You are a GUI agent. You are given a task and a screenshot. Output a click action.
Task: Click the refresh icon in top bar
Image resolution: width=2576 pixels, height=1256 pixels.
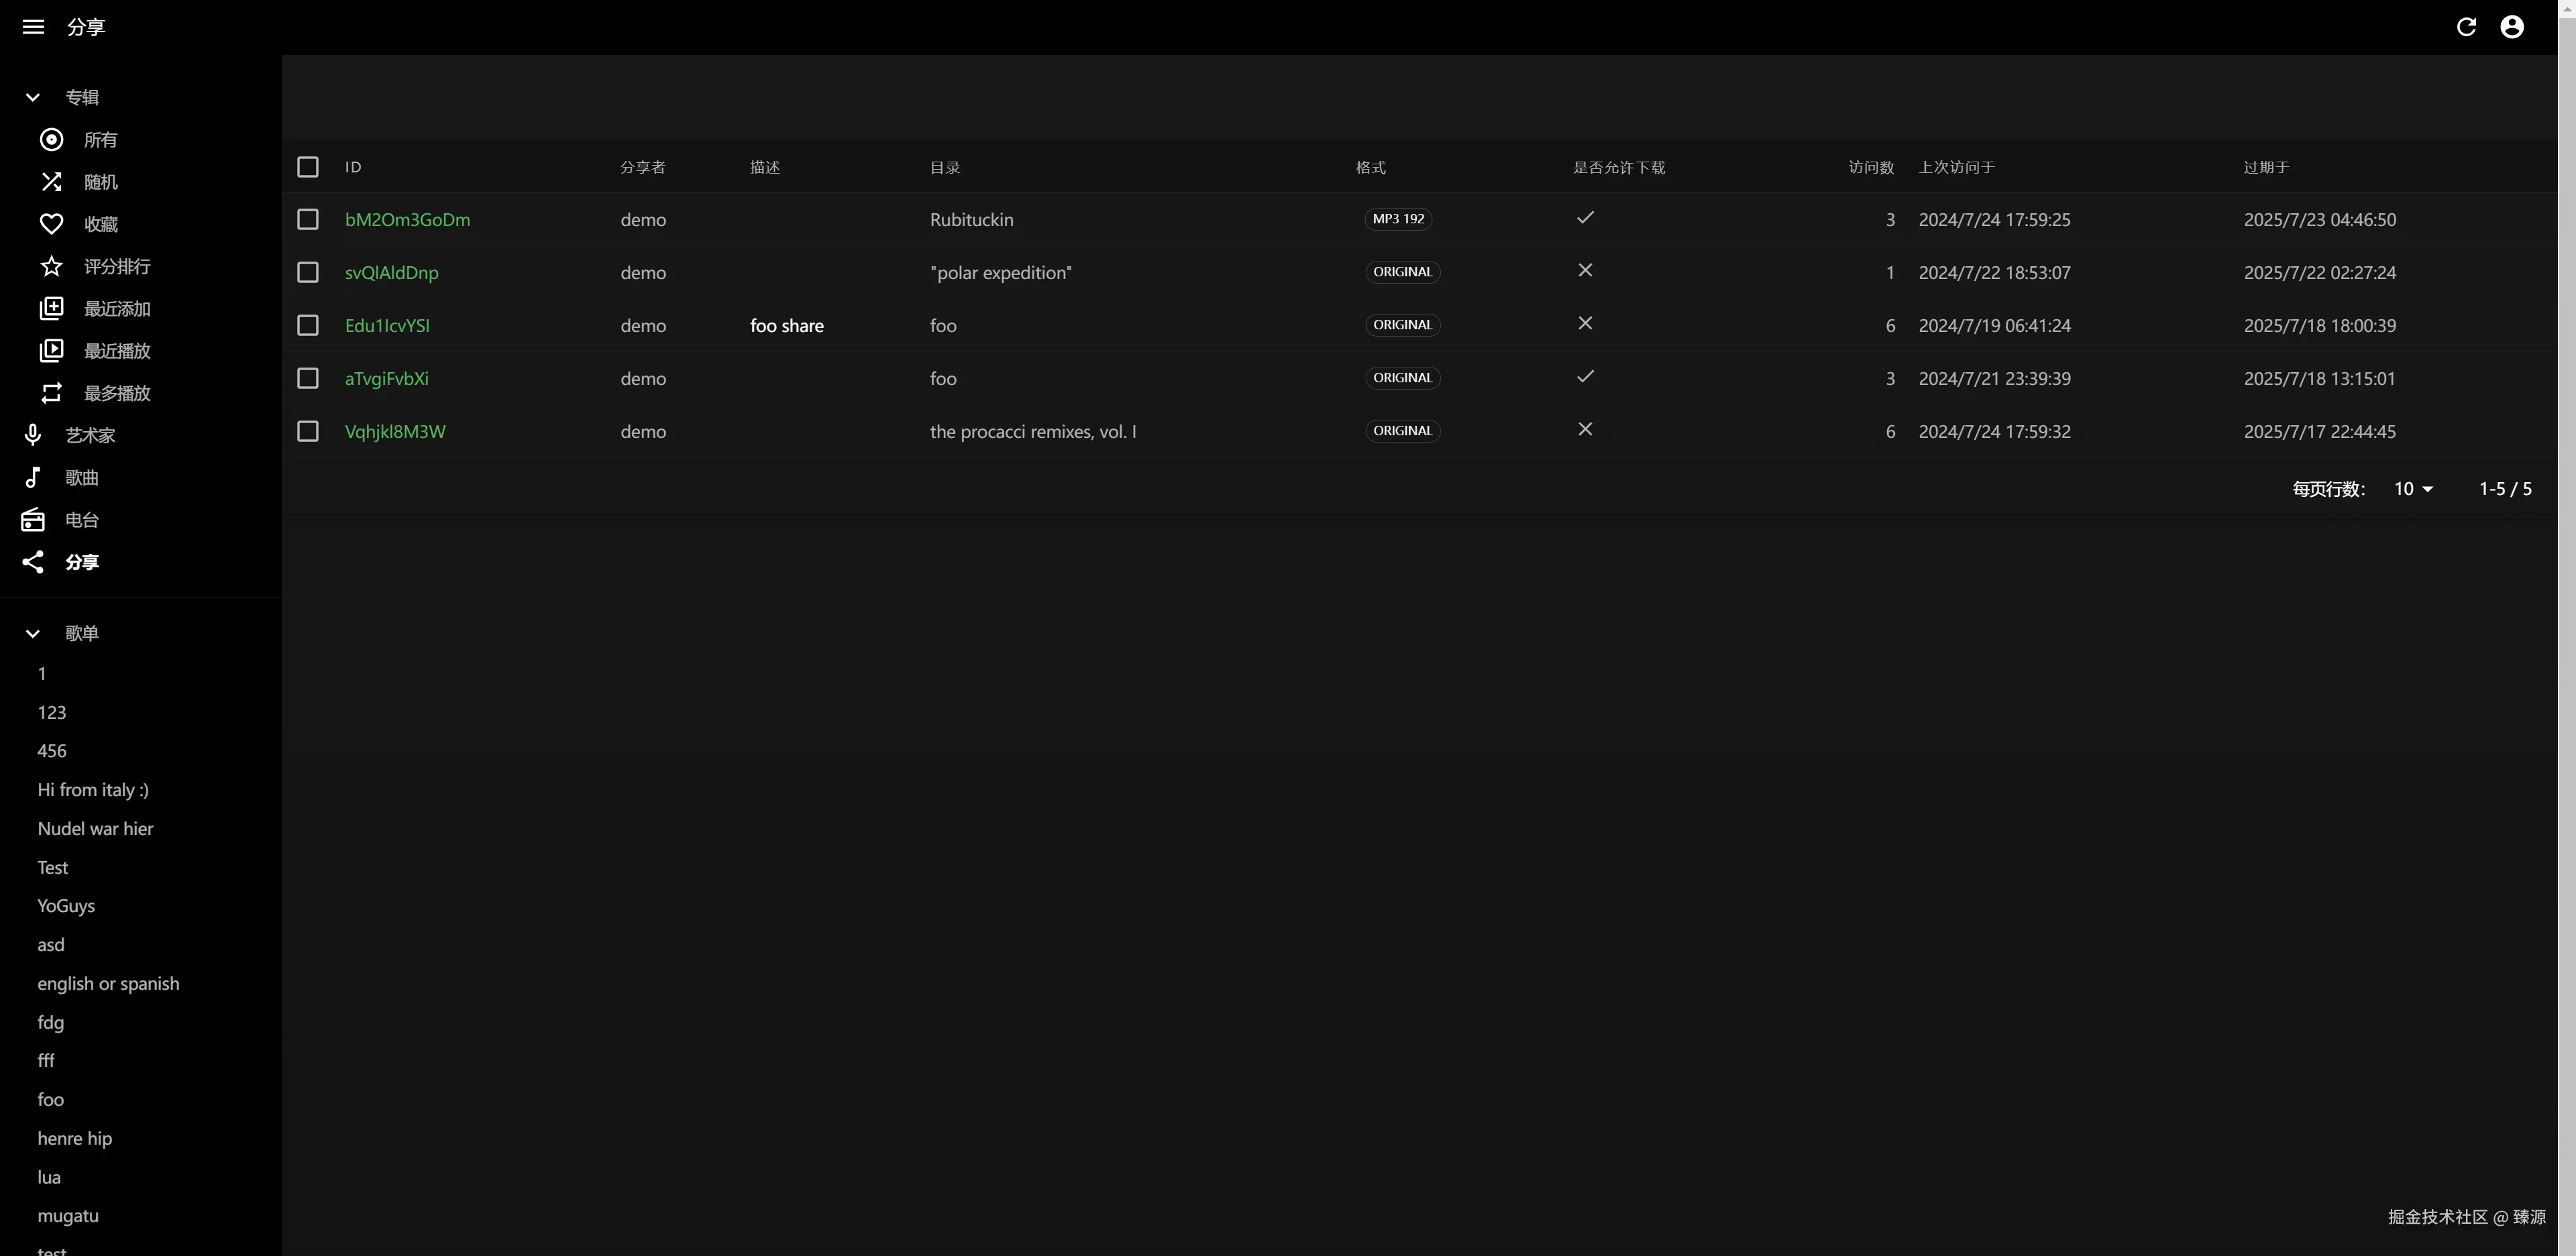click(x=2466, y=27)
